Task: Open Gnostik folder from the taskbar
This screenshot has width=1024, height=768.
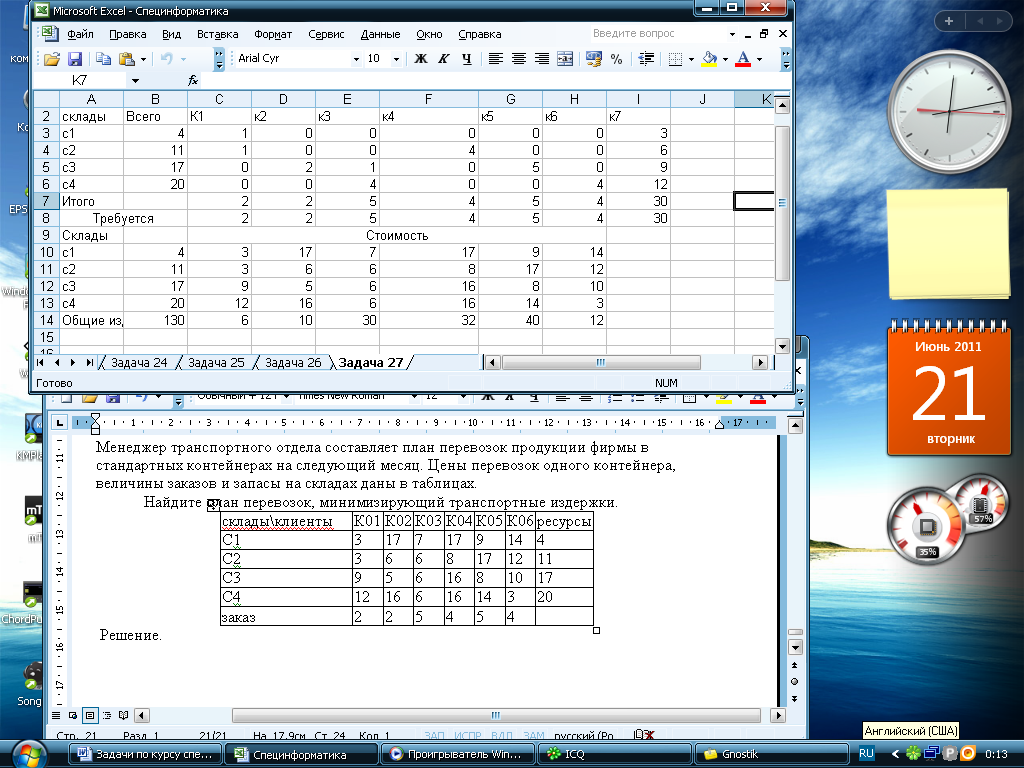Action: click(771, 754)
